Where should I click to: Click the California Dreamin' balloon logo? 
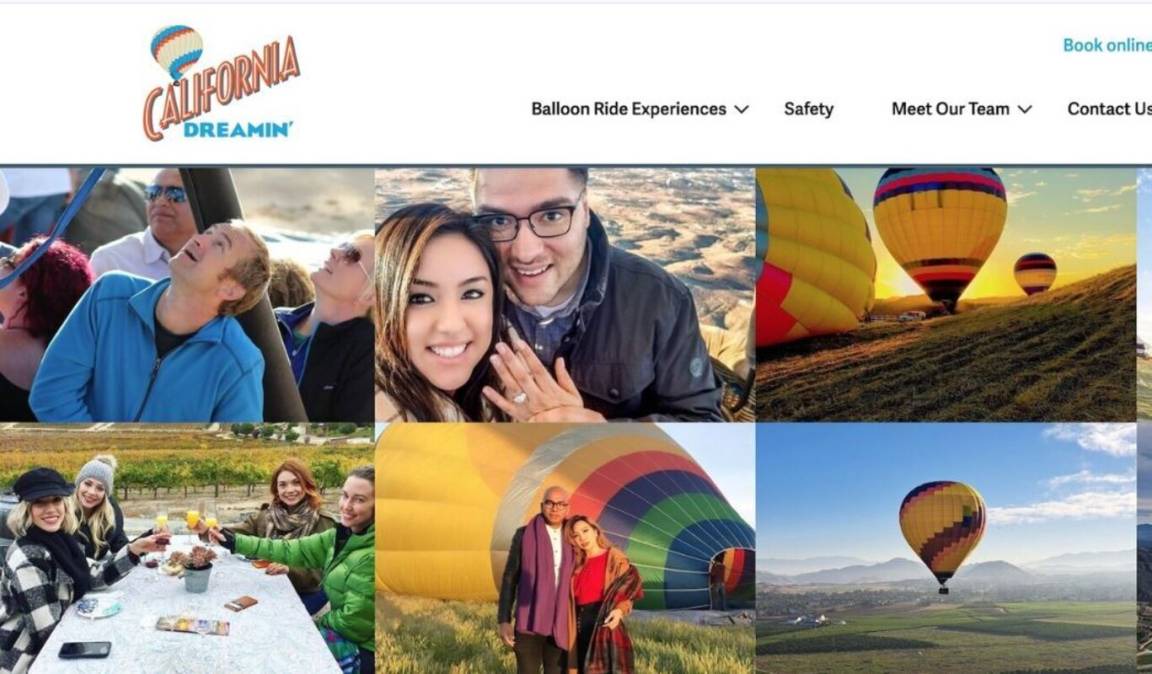221,83
